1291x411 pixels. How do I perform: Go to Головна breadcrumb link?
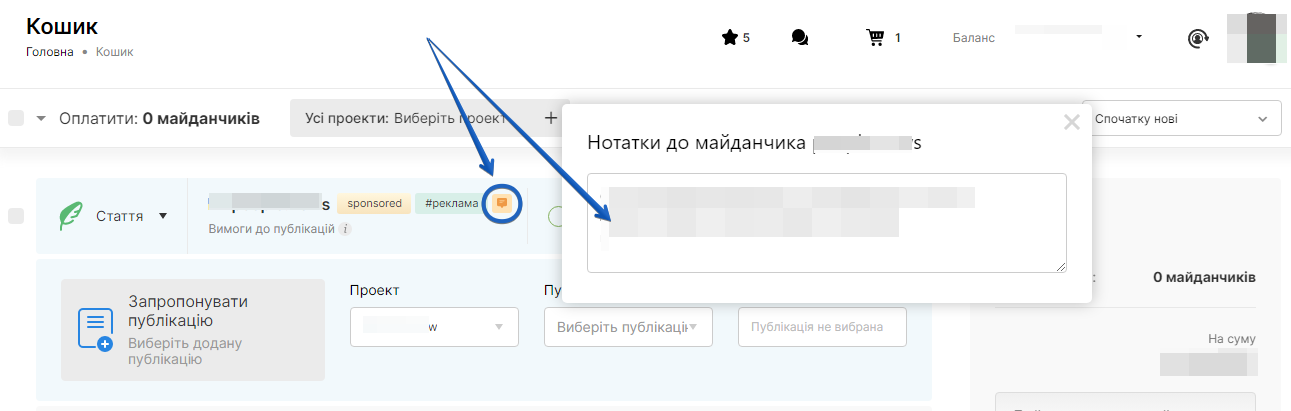pyautogui.click(x=49, y=52)
